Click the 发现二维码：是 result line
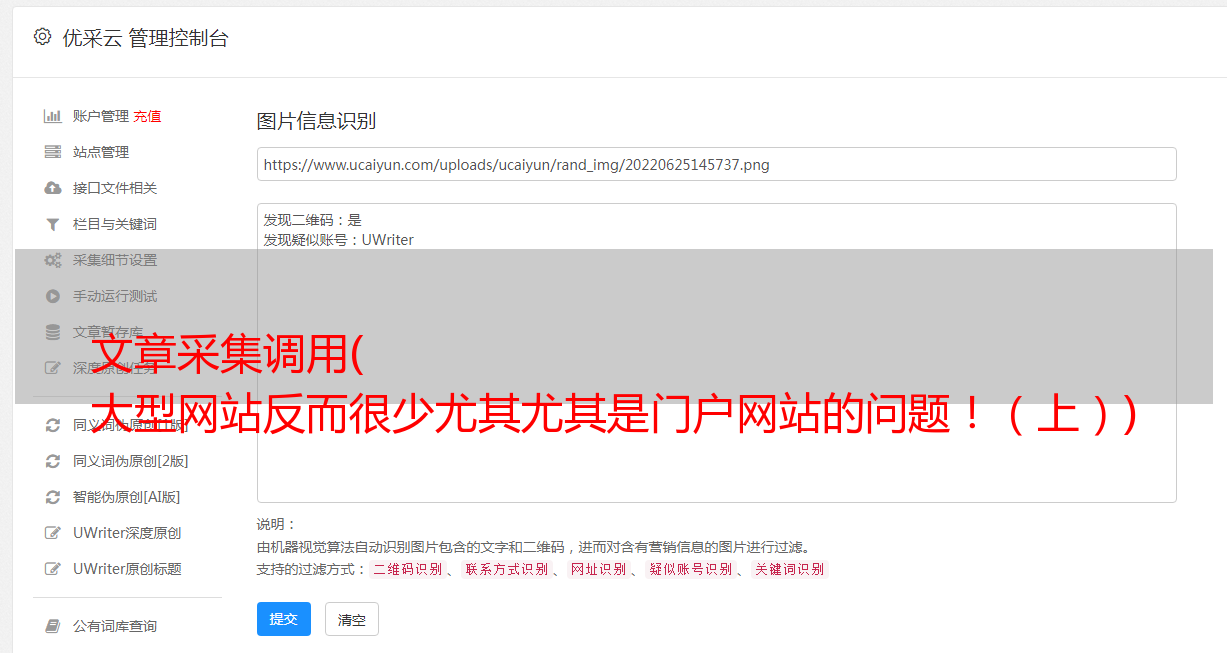The height and width of the screenshot is (653, 1227). tap(312, 220)
